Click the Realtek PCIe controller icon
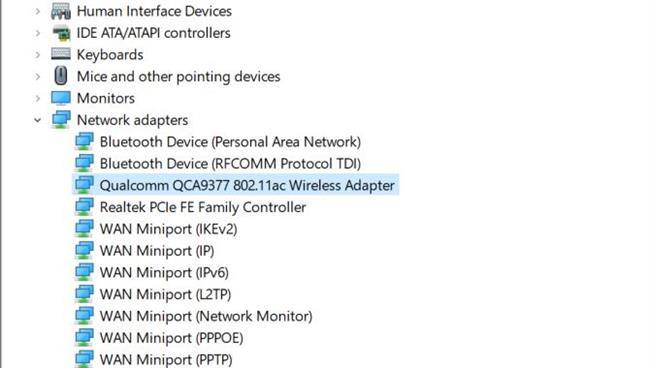650x368 pixels. tap(84, 207)
